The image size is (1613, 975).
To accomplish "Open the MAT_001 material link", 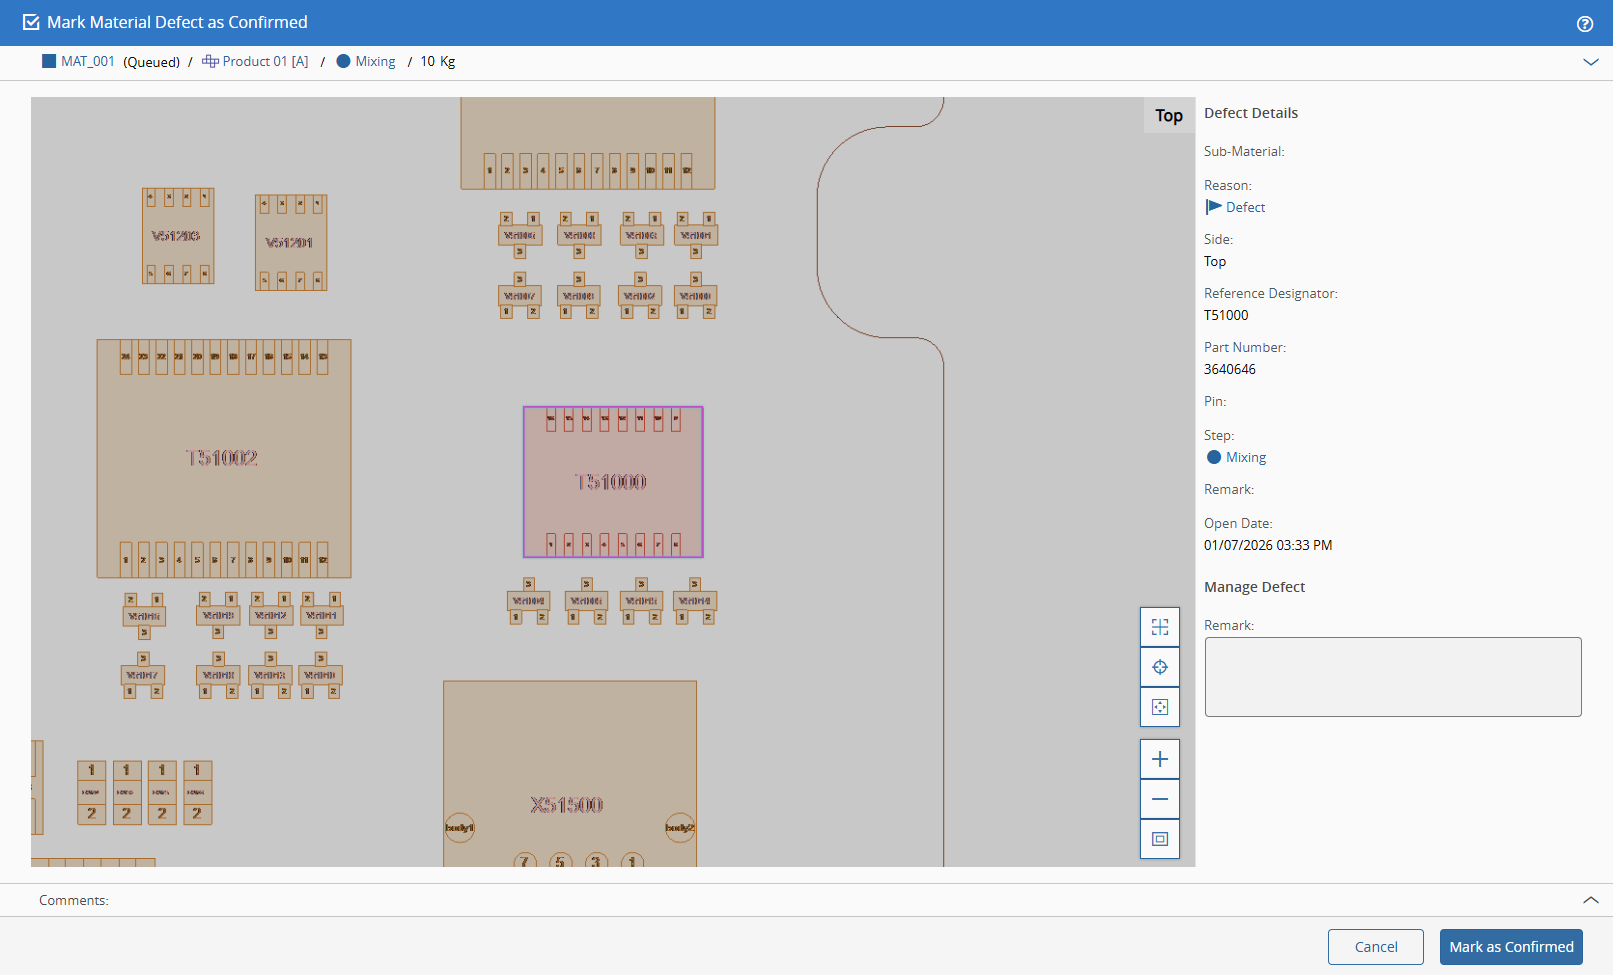I will point(87,62).
